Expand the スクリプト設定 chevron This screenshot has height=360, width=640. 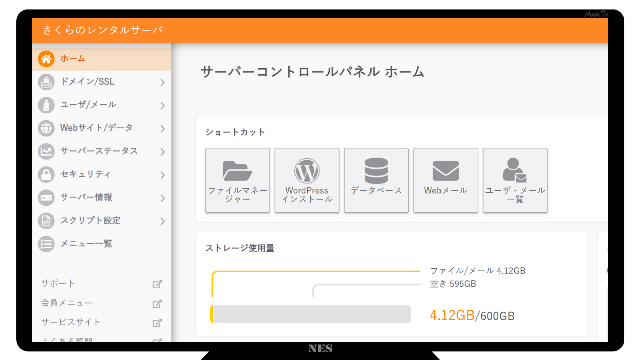click(162, 221)
